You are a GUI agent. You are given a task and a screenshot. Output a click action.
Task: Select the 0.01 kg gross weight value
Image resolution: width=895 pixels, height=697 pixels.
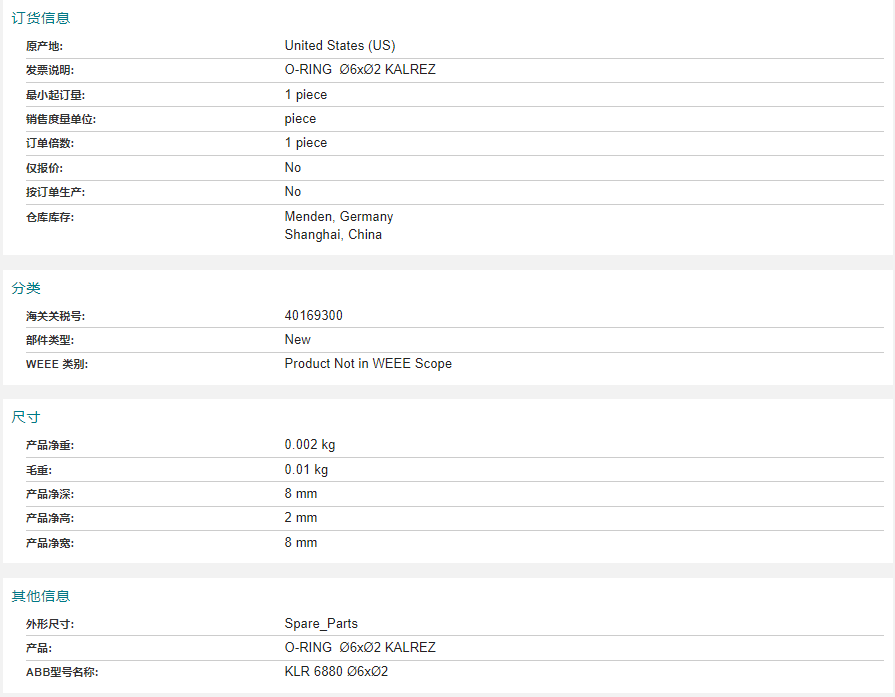point(307,470)
